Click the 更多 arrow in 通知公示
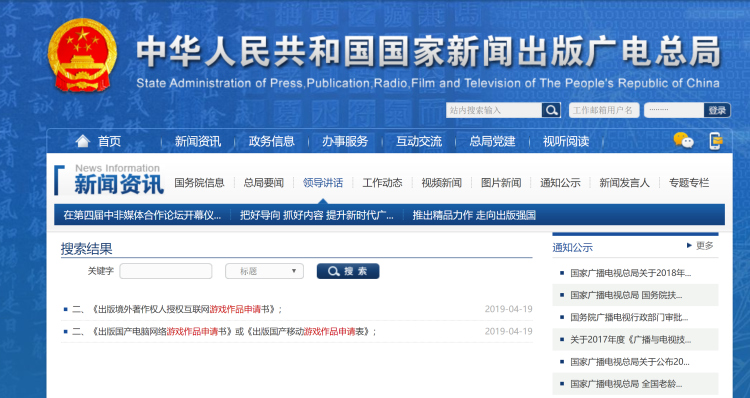 [x=700, y=245]
